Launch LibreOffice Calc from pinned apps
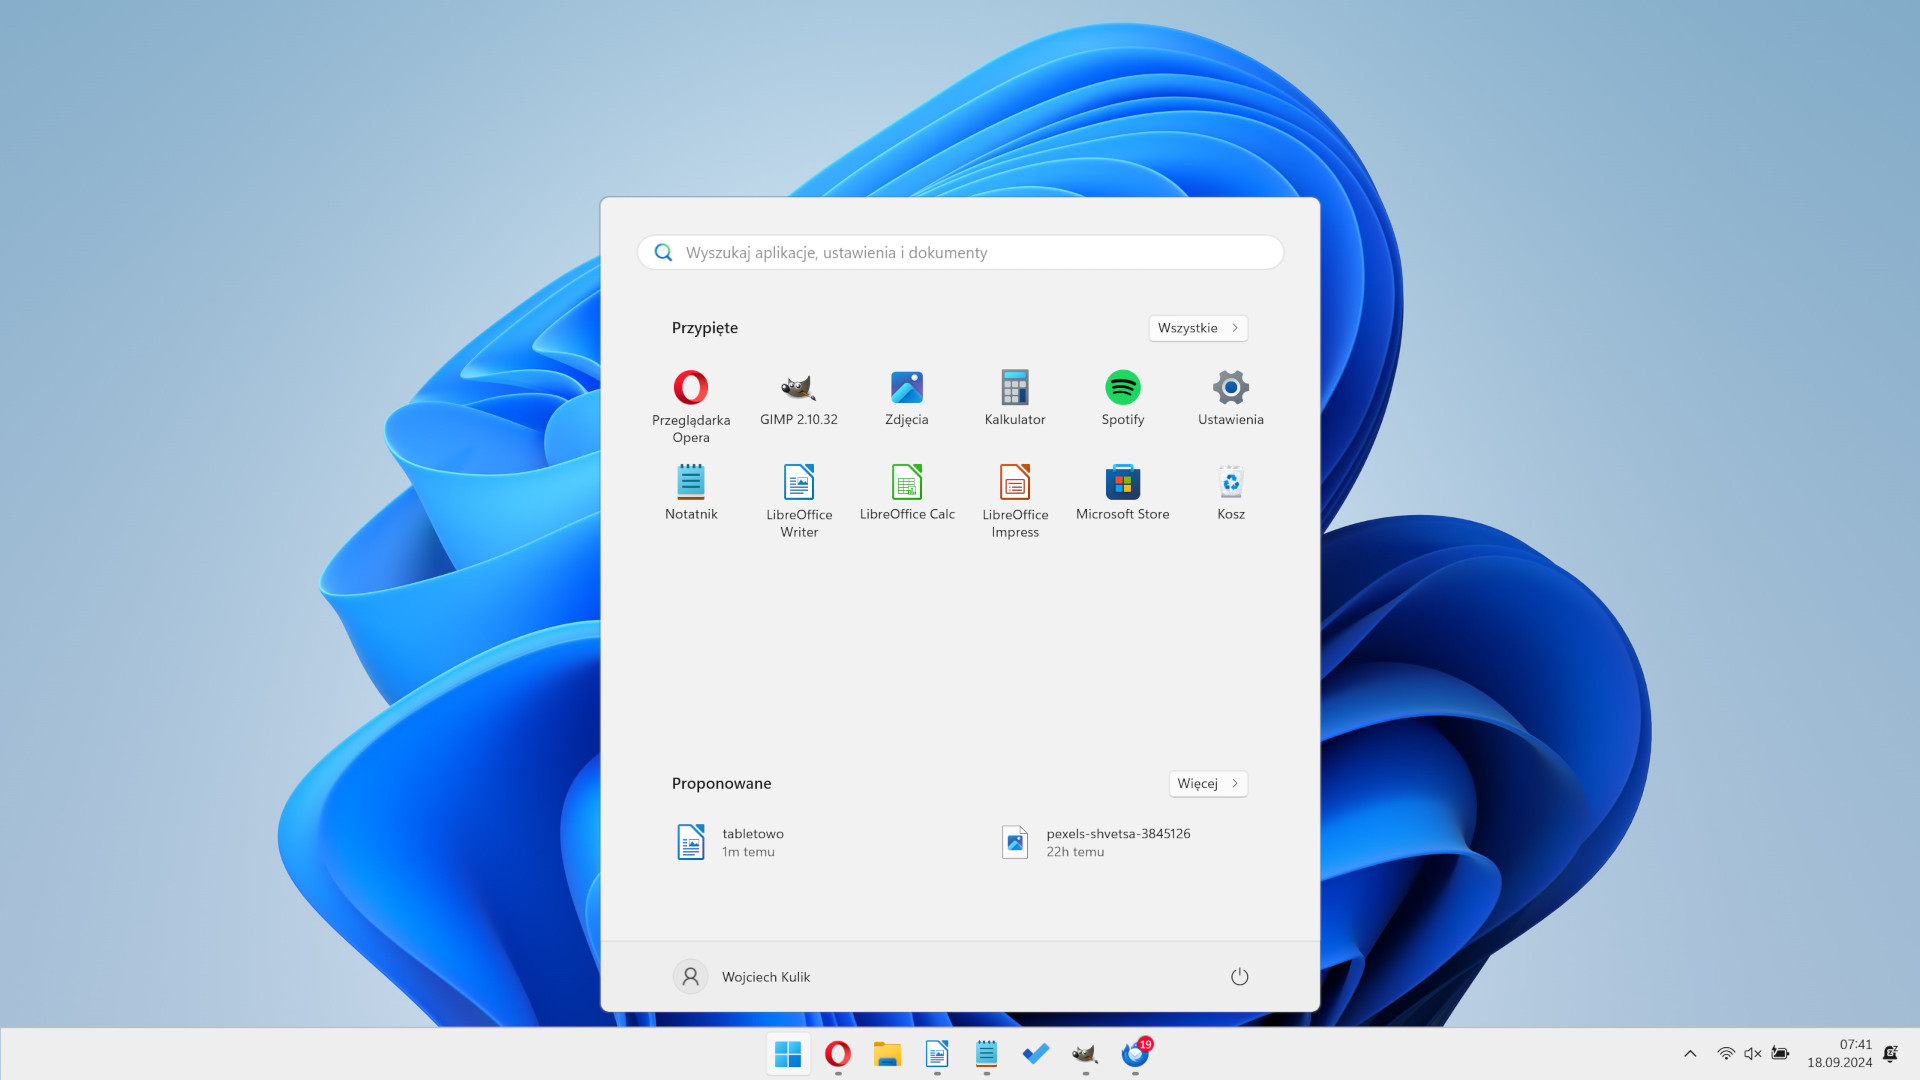The image size is (1920, 1080). (x=907, y=492)
